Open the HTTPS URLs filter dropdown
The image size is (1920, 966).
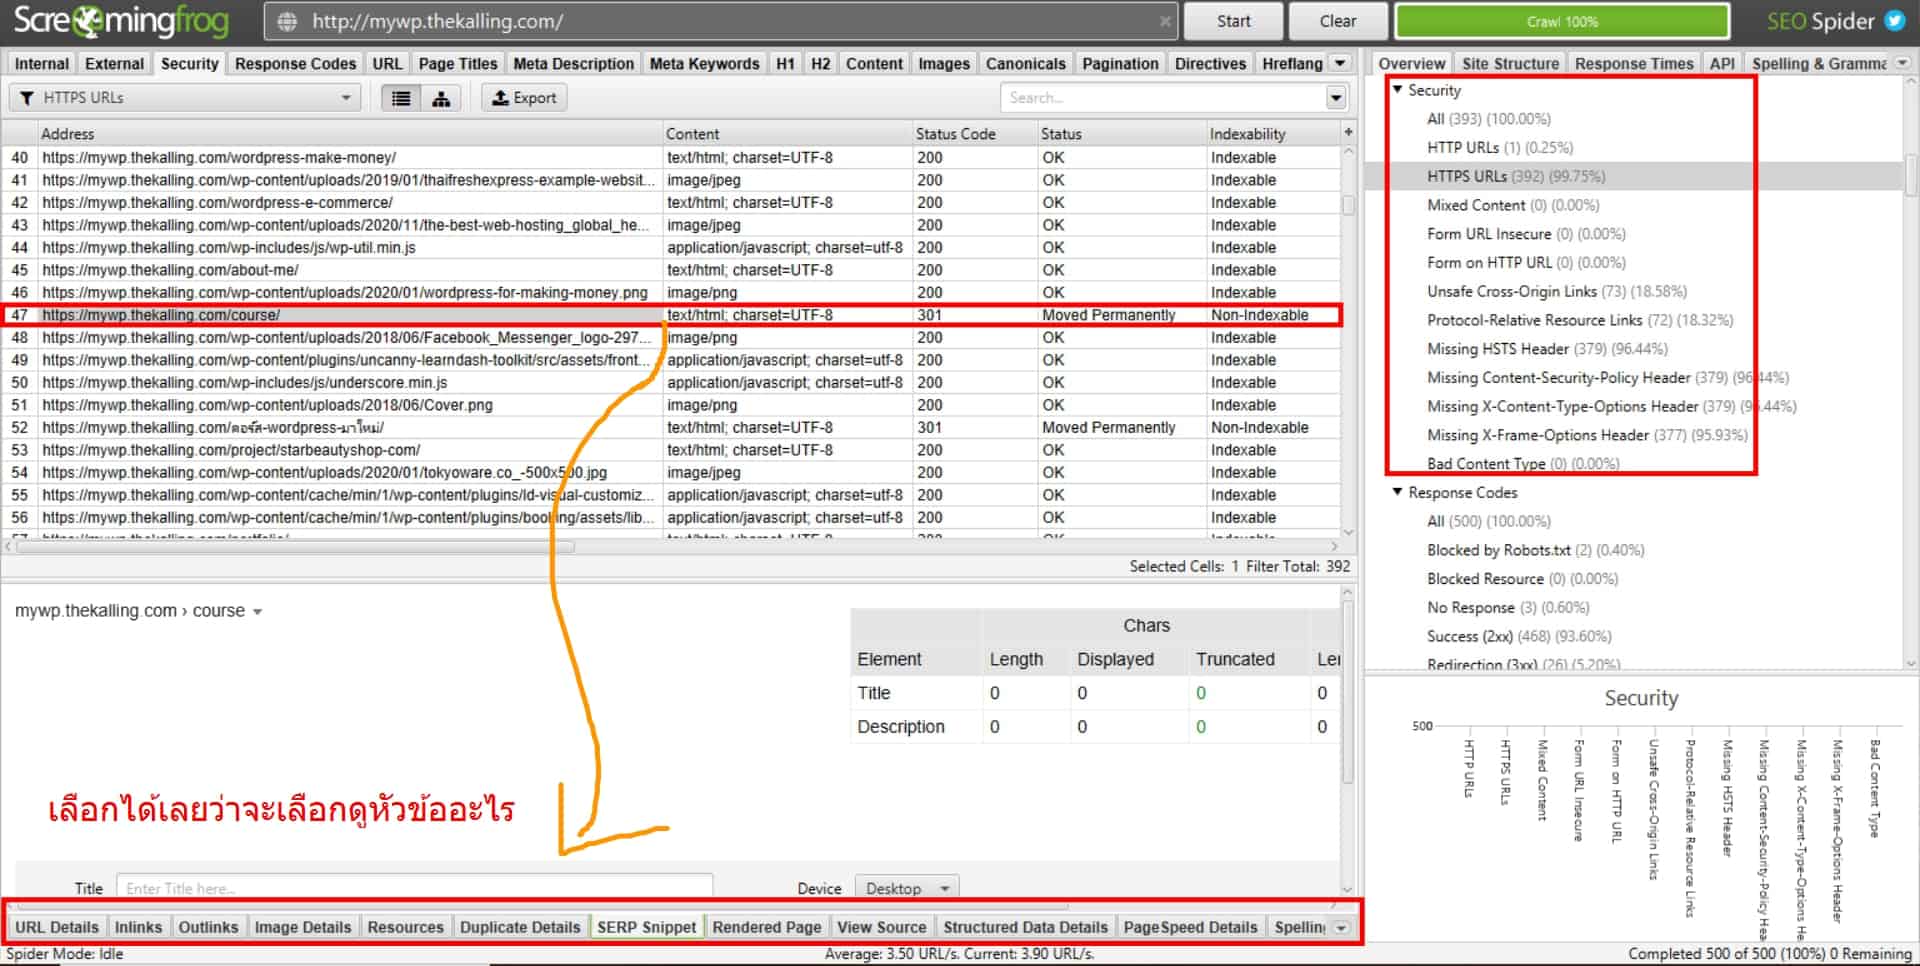click(185, 98)
